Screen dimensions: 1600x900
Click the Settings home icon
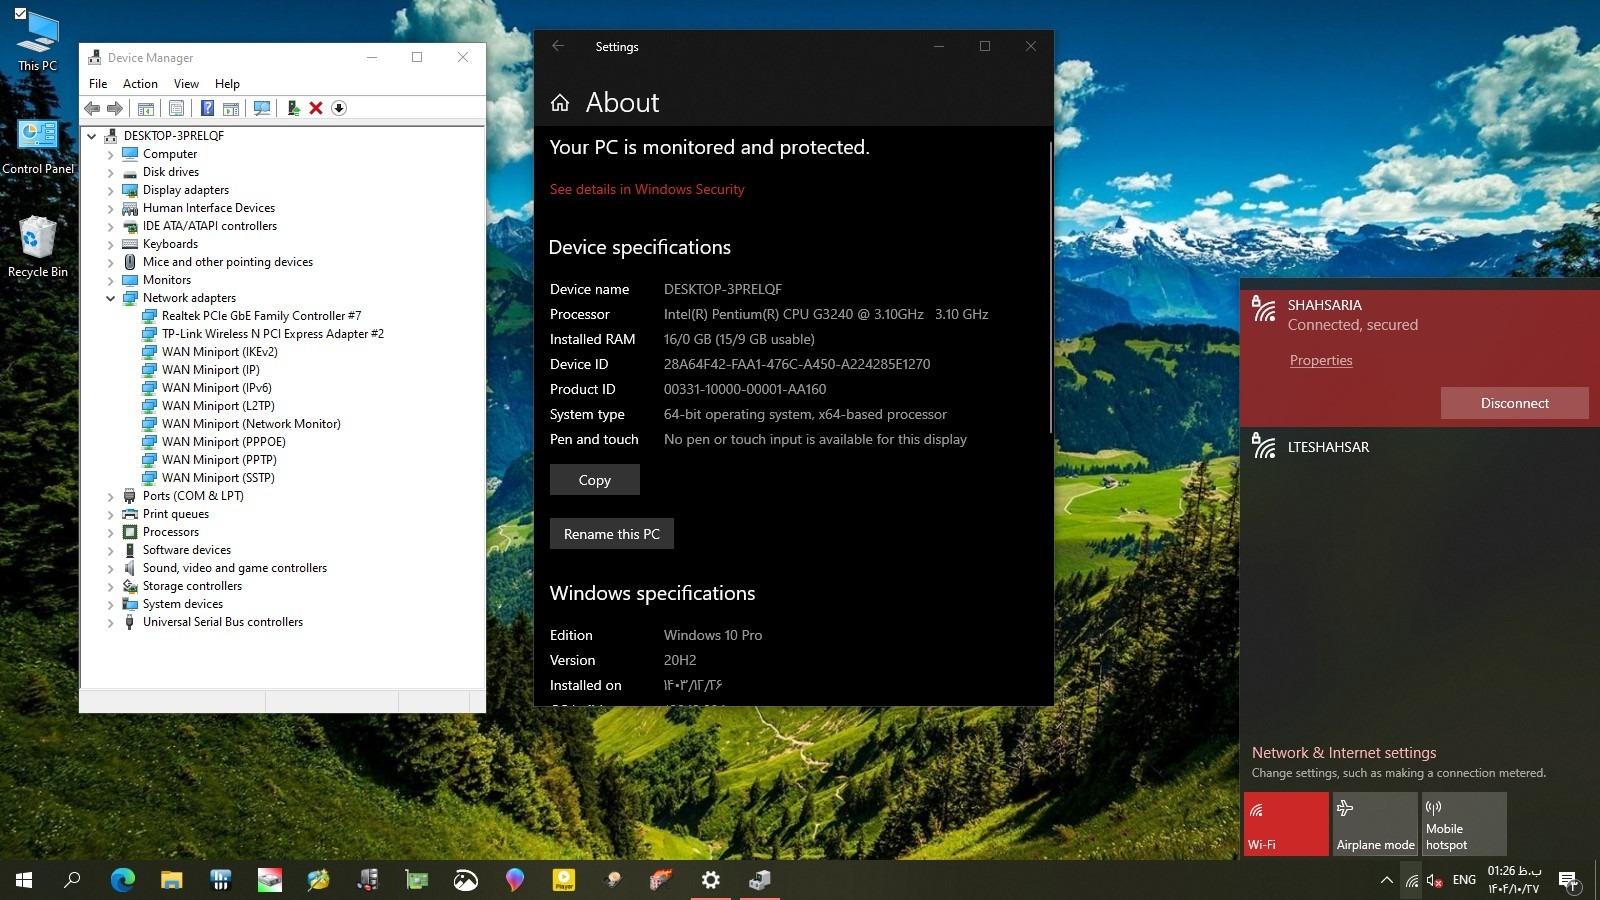pyautogui.click(x=560, y=103)
